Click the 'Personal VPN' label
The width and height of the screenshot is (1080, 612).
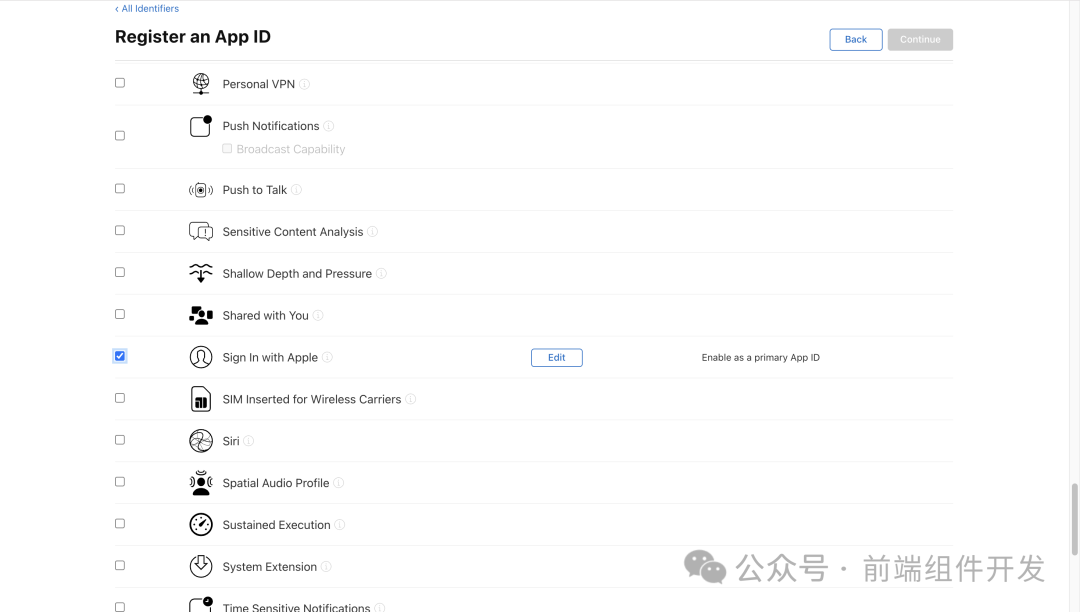(258, 84)
